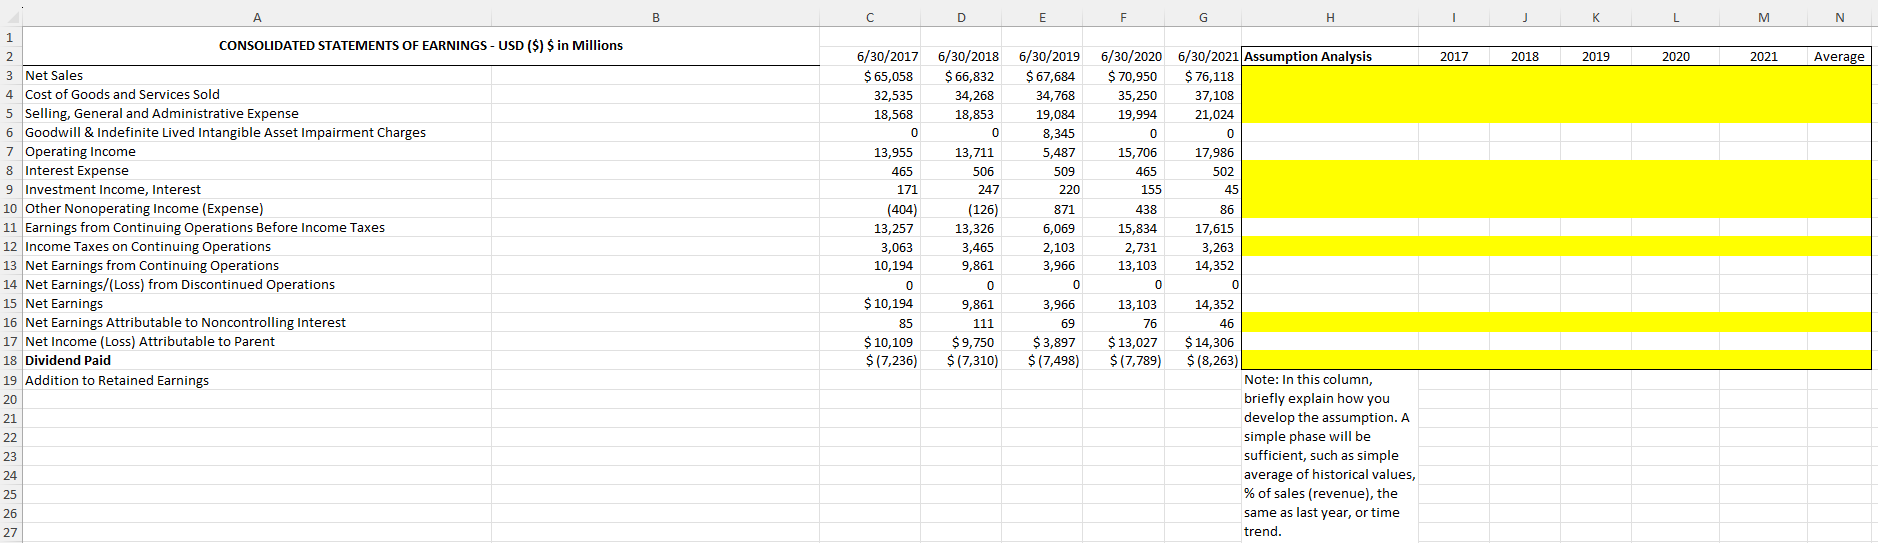
Task: Select the Cost of Goods and Services Sold cell
Action: point(257,94)
